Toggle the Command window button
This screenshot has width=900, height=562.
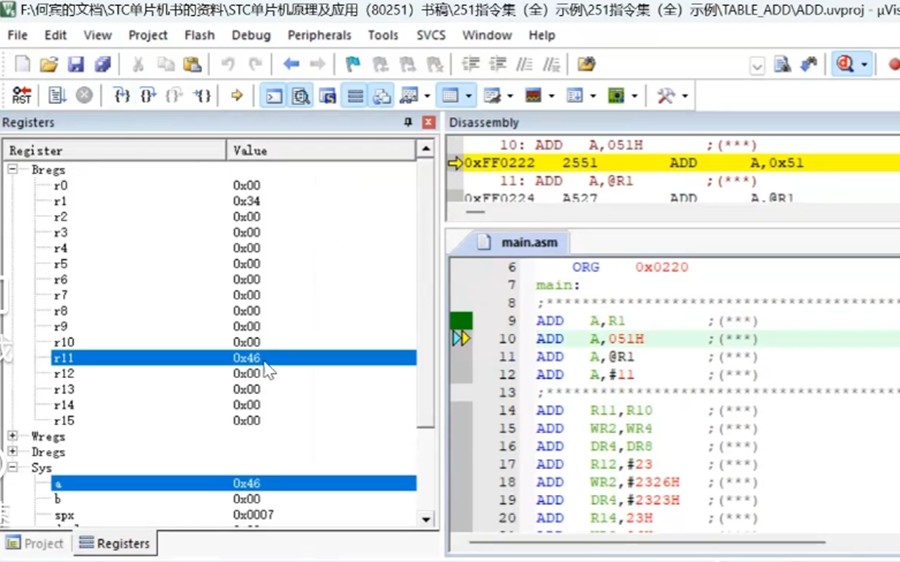pos(274,95)
